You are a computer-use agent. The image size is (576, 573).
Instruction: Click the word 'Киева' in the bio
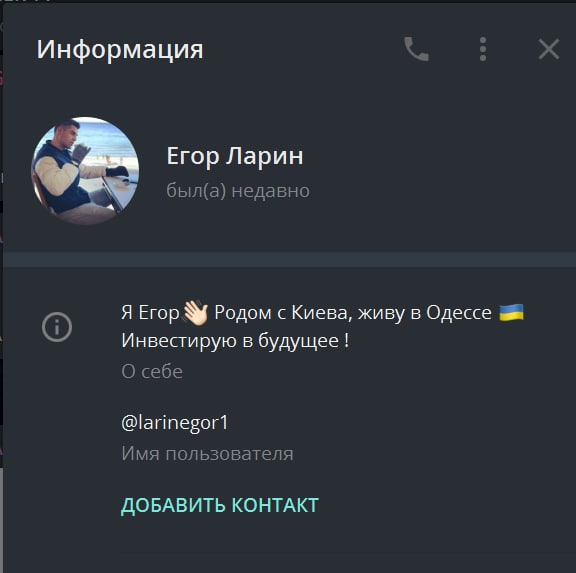[319, 313]
